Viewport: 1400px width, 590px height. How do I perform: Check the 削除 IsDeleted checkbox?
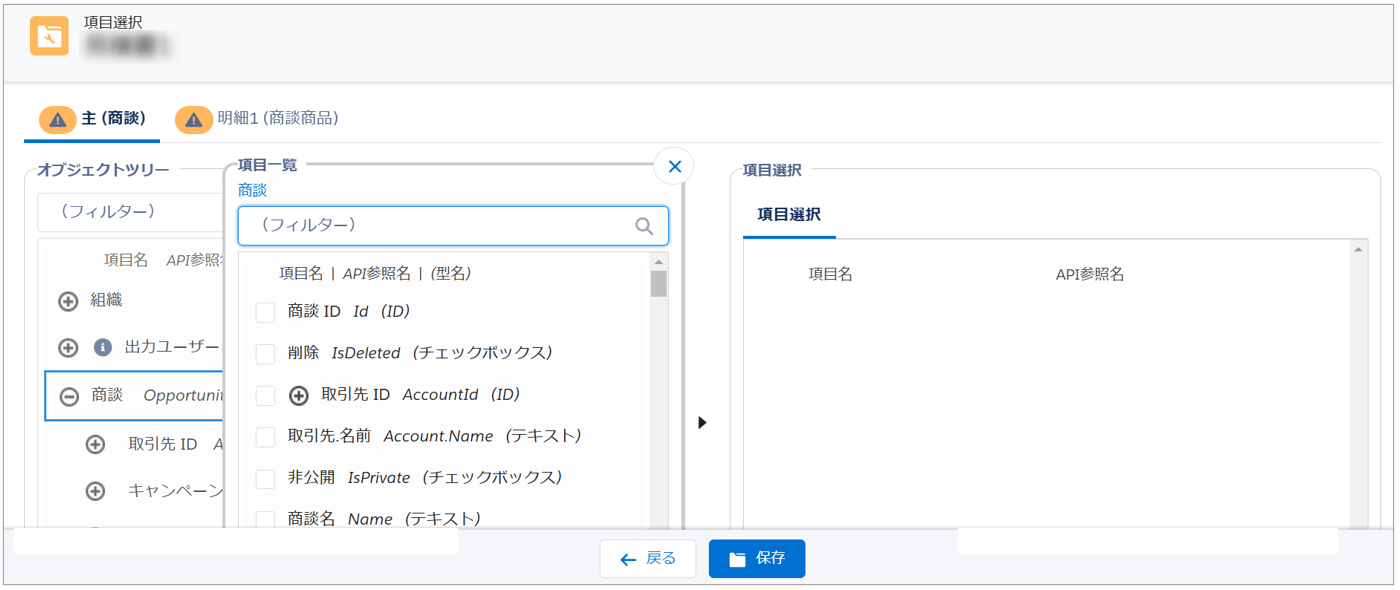pos(265,354)
